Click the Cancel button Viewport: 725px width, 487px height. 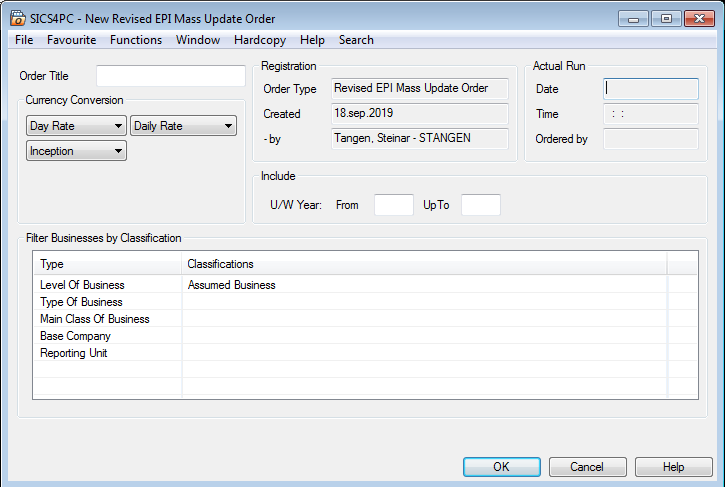[587, 467]
